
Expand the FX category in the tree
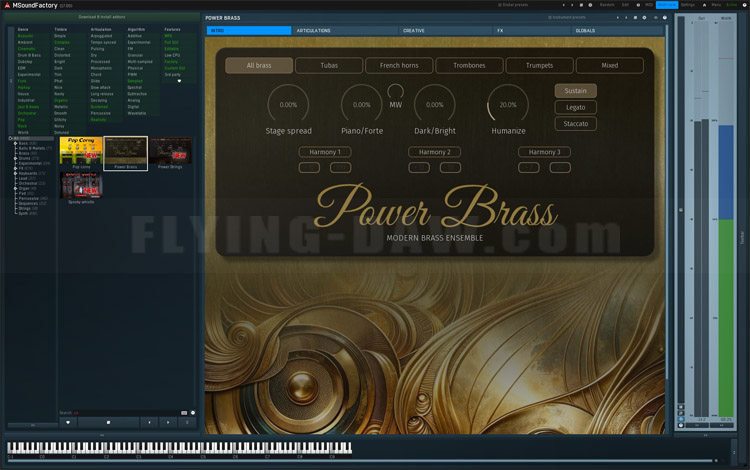click(15, 168)
